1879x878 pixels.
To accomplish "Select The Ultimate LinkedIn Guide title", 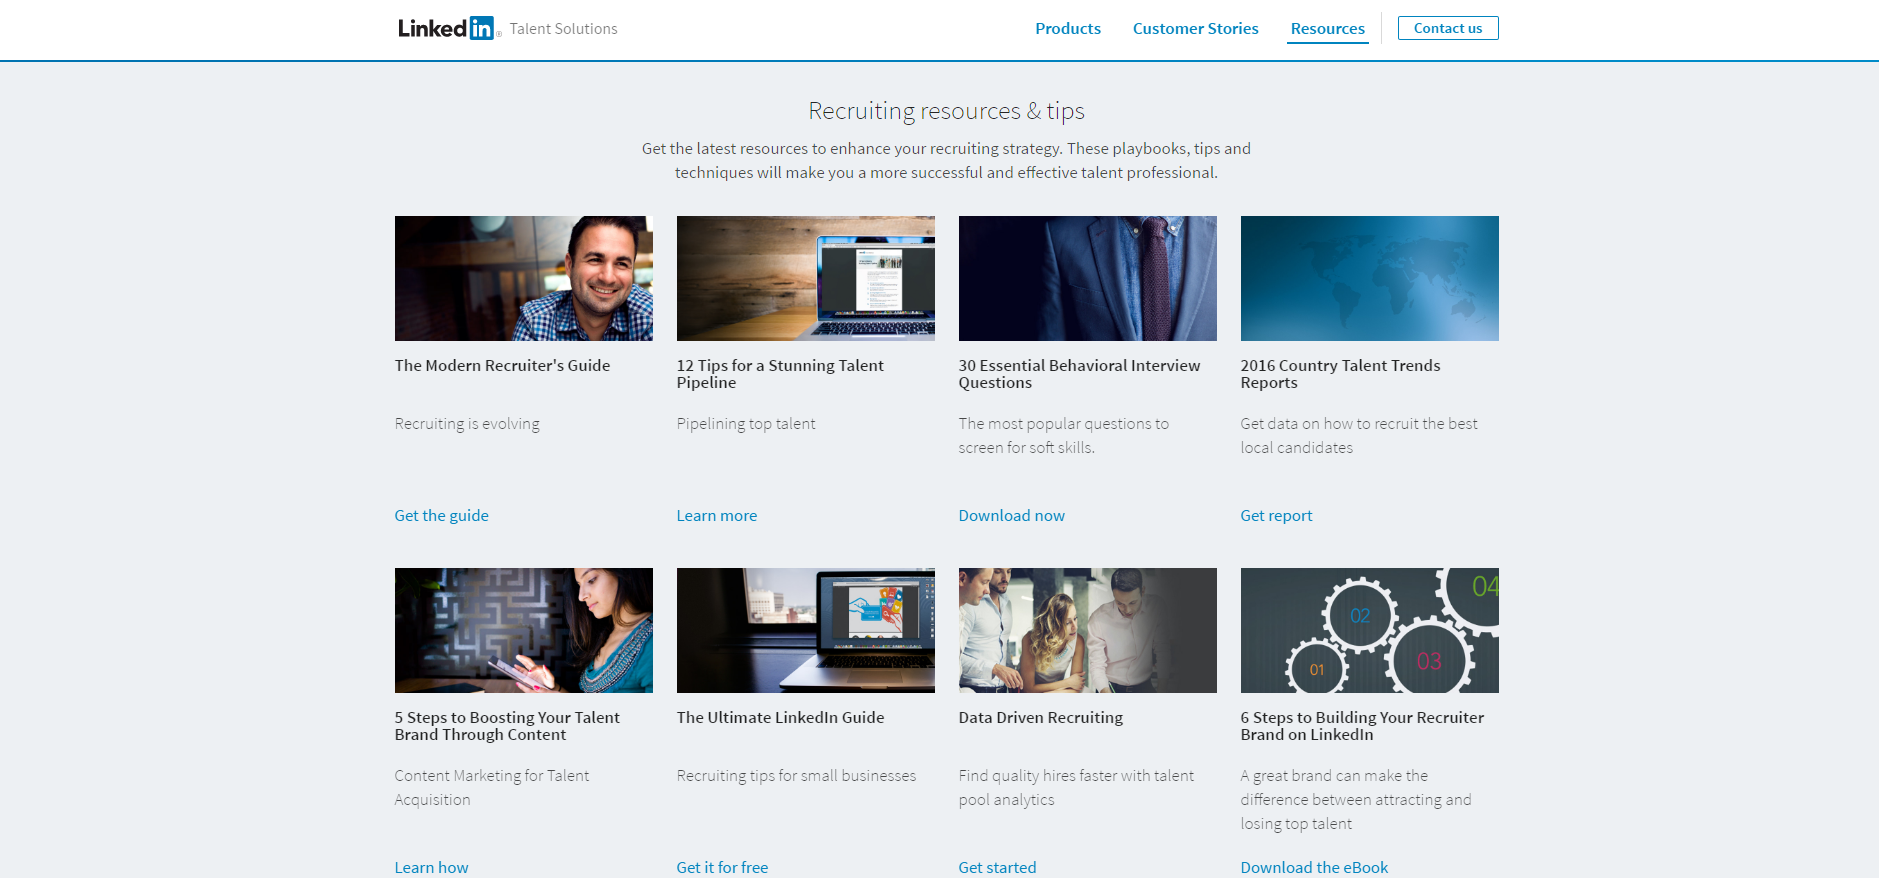I will click(780, 718).
